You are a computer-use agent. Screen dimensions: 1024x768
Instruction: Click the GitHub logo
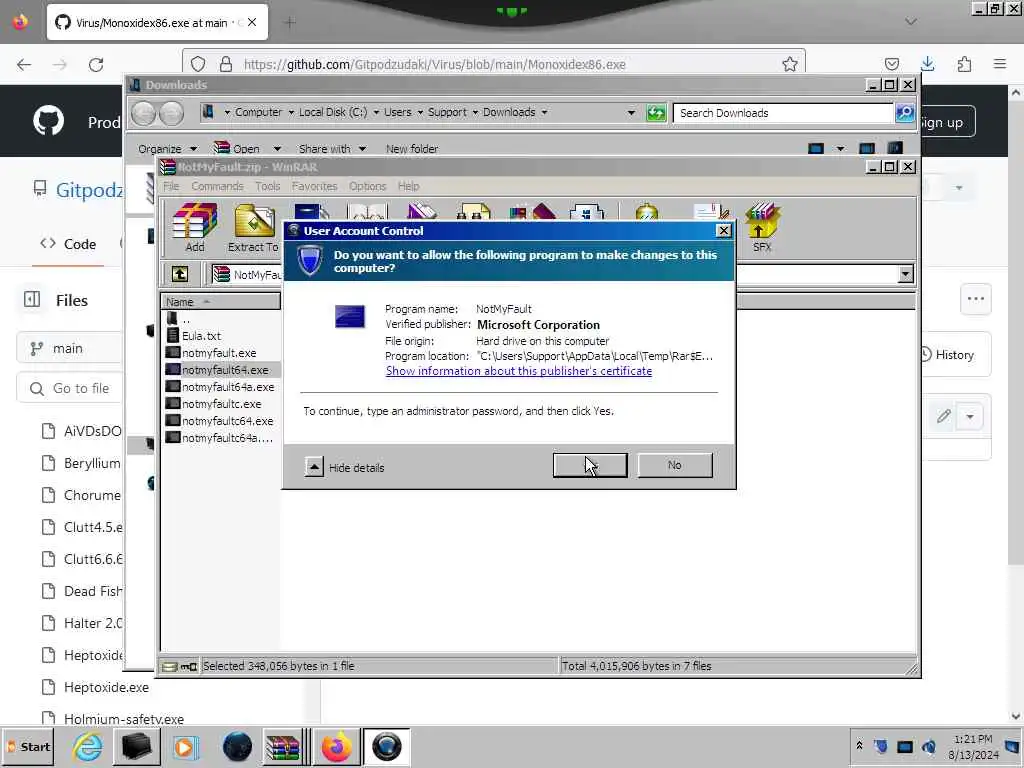point(48,121)
